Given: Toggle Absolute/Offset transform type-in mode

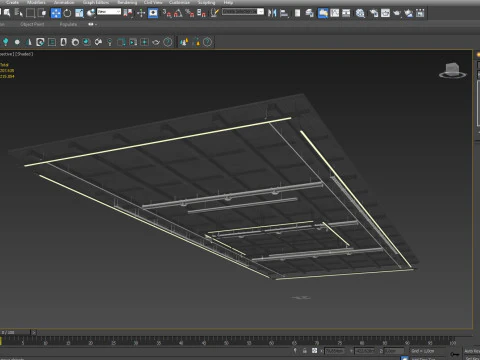Looking at the screenshot, I should (314, 351).
